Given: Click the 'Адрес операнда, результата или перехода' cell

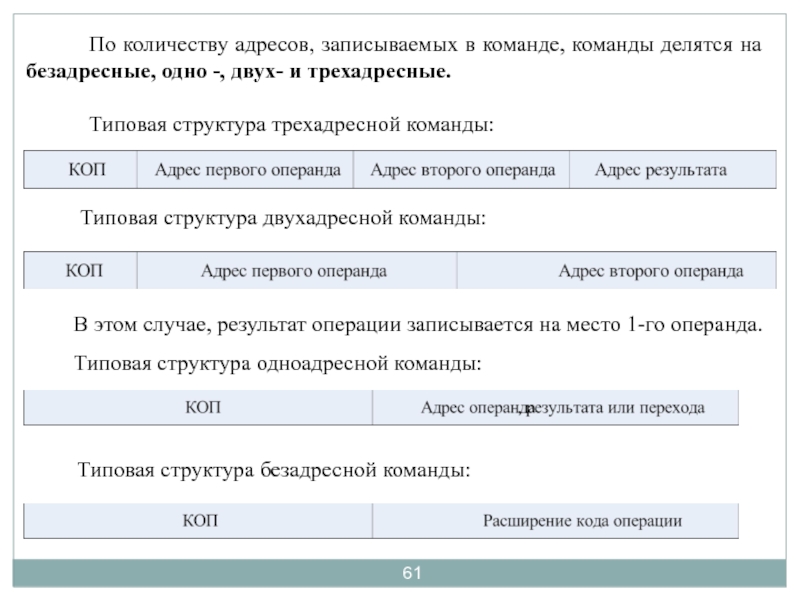Looking at the screenshot, I should tap(562, 408).
